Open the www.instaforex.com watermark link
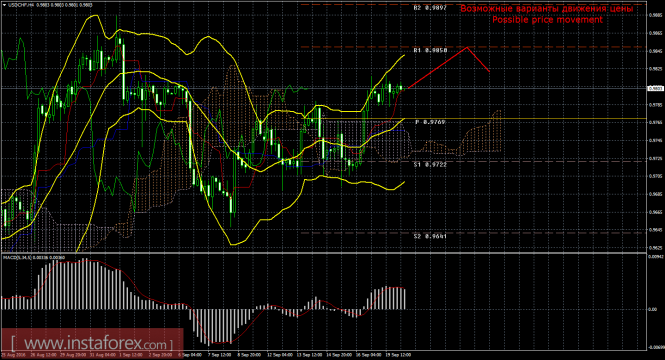 click(92, 342)
